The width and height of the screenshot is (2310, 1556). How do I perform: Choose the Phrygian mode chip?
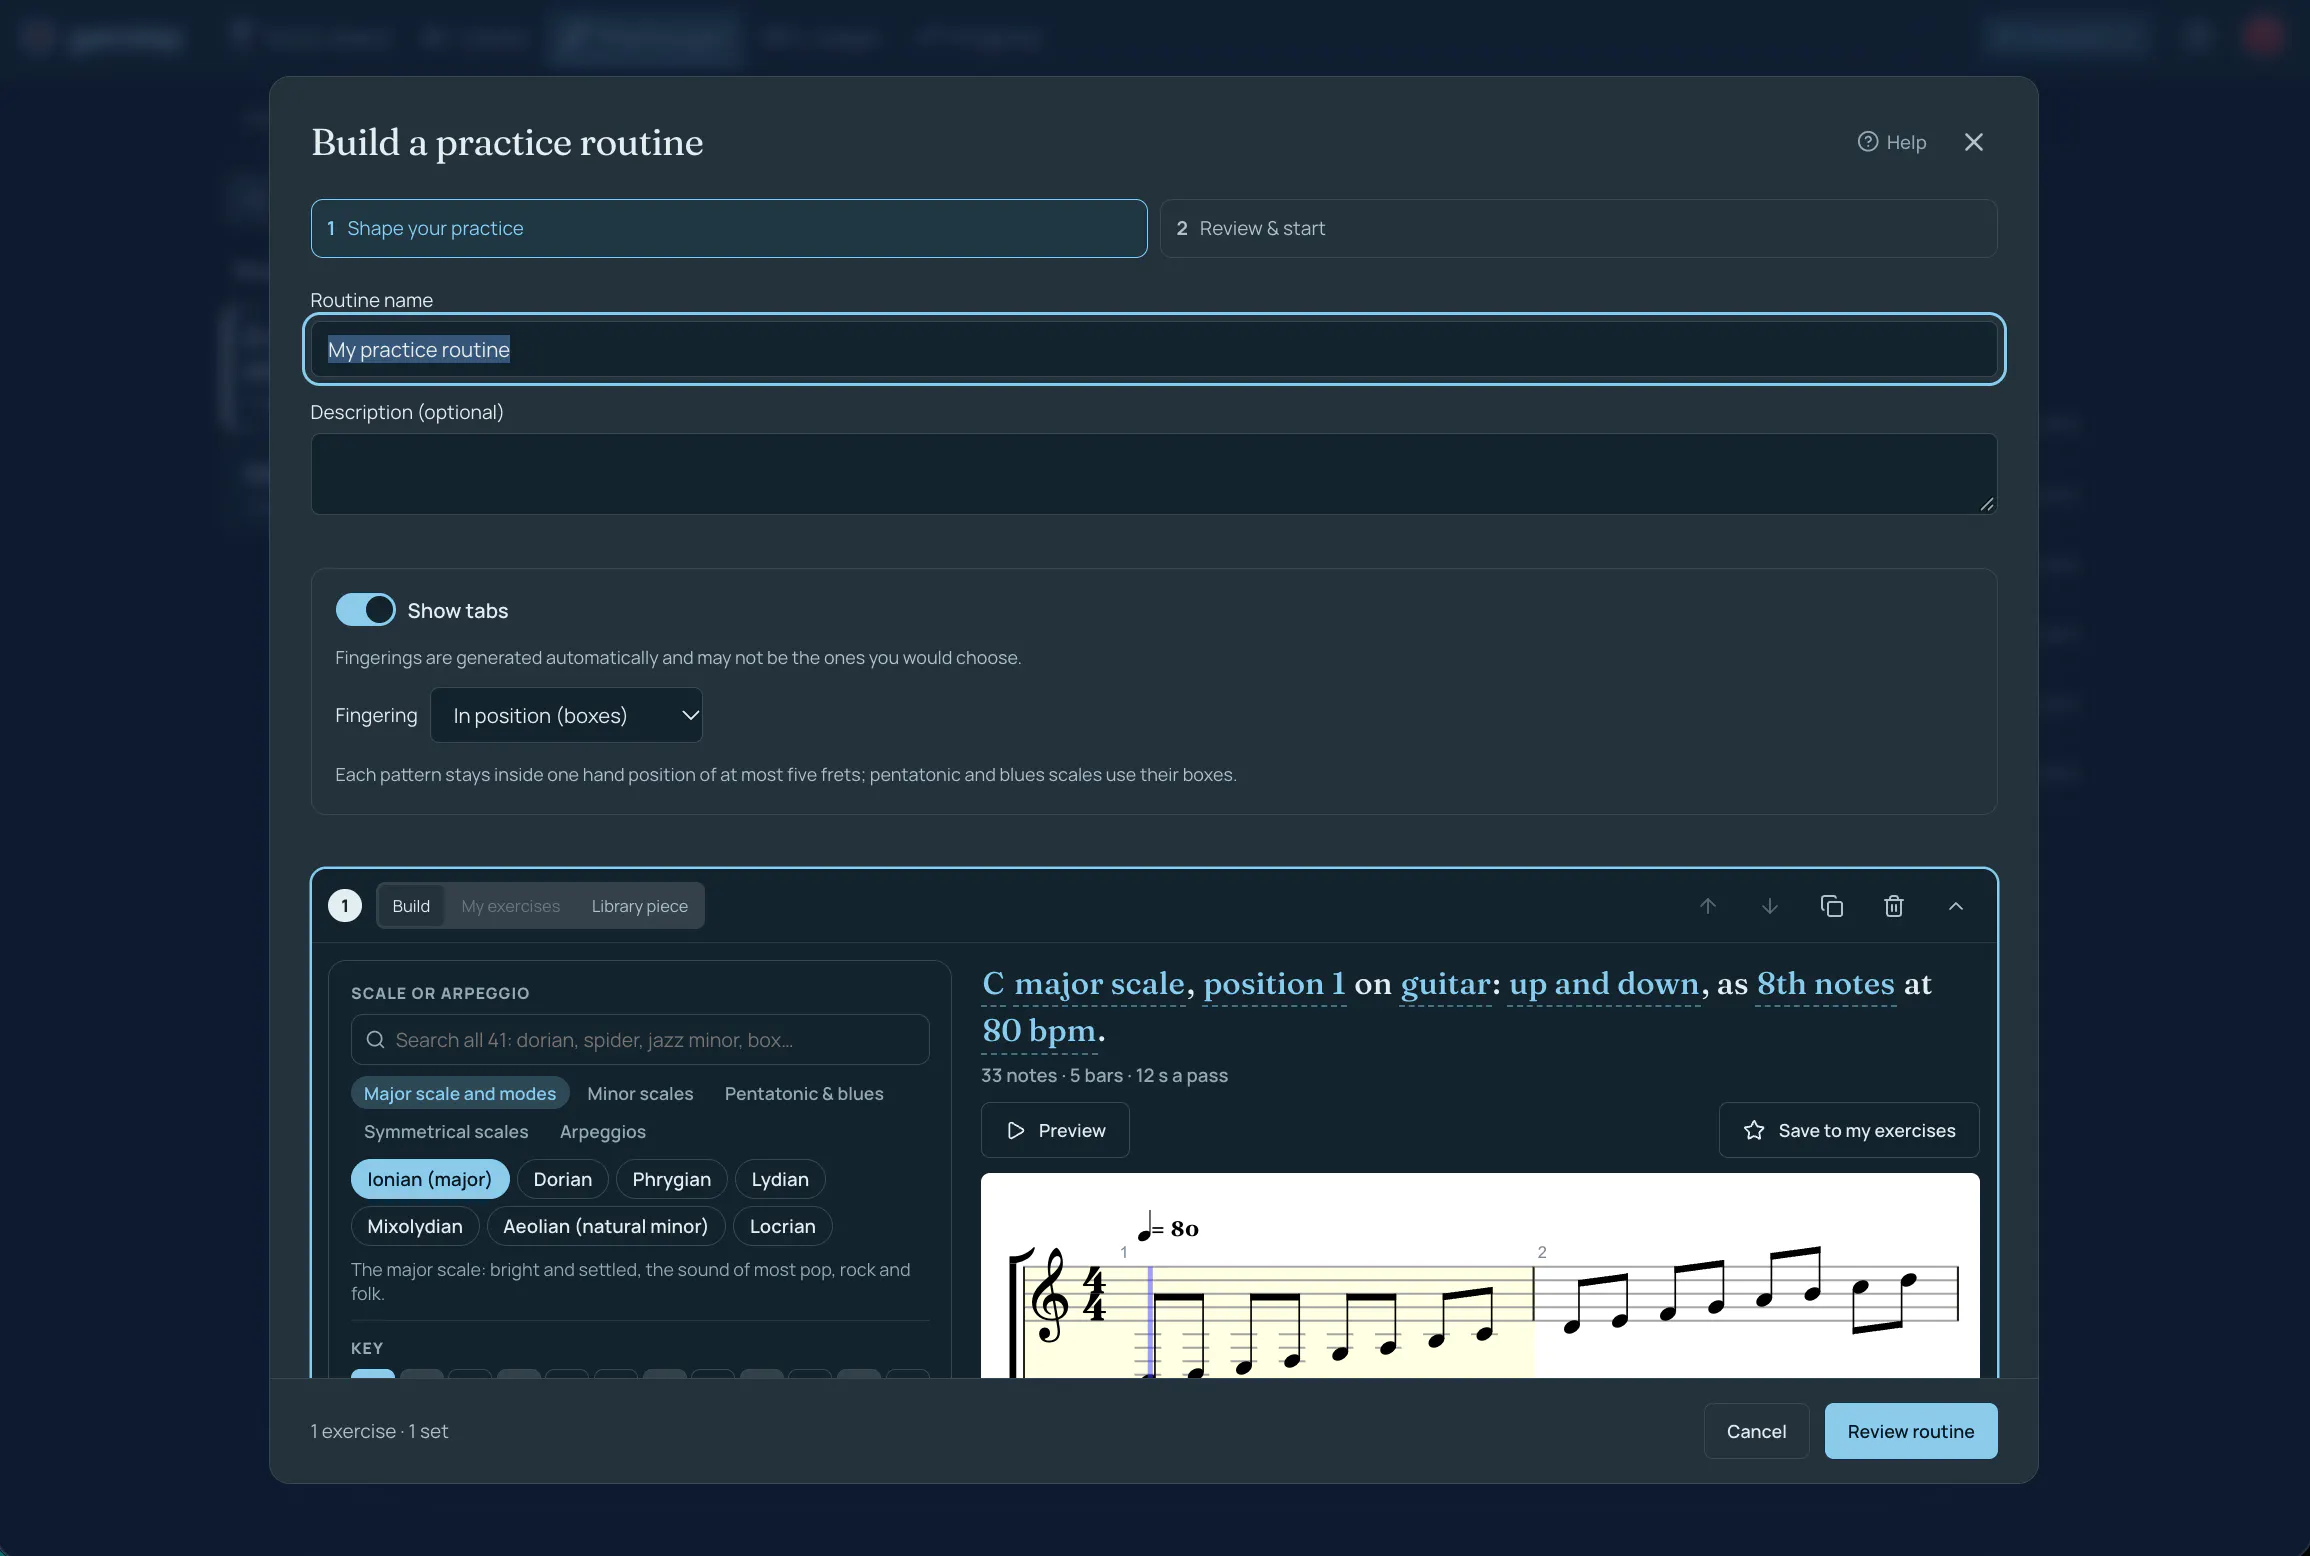[x=672, y=1179]
